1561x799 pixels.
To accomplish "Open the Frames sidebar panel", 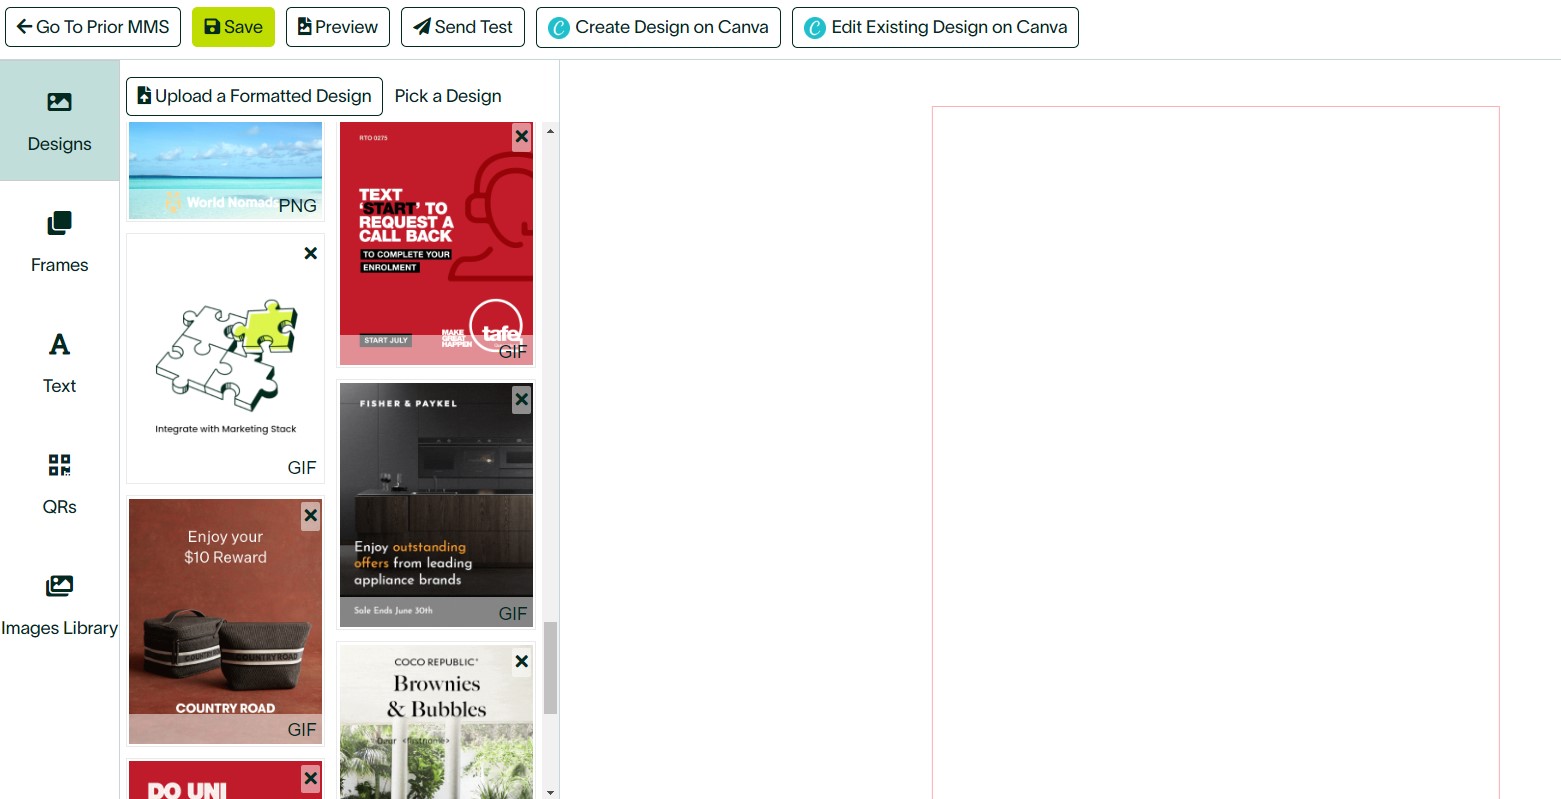I will pyautogui.click(x=59, y=242).
